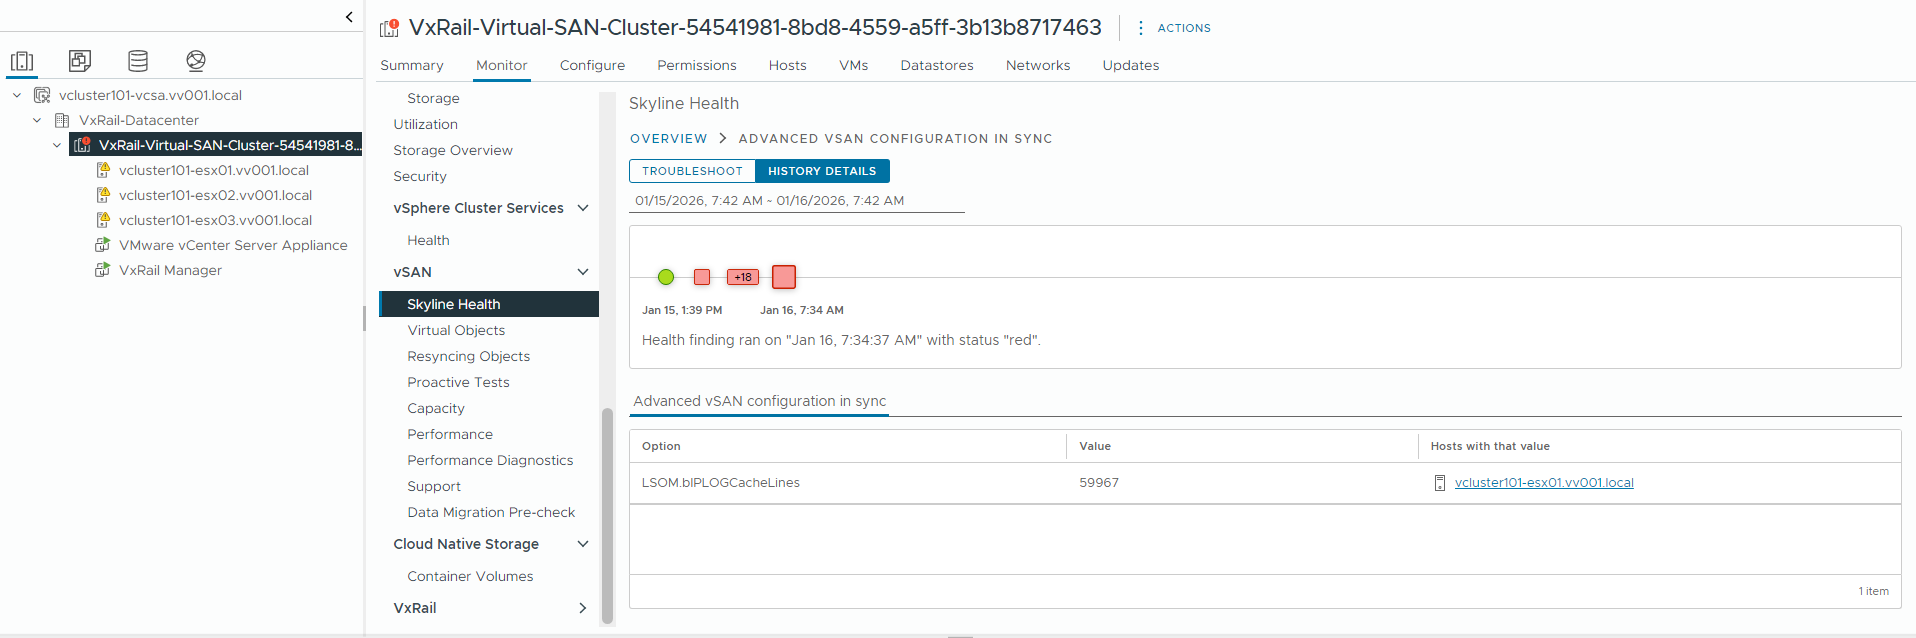Click the cluster alert icon in the tree
Screen dimensions: 1916x638
click(x=82, y=145)
